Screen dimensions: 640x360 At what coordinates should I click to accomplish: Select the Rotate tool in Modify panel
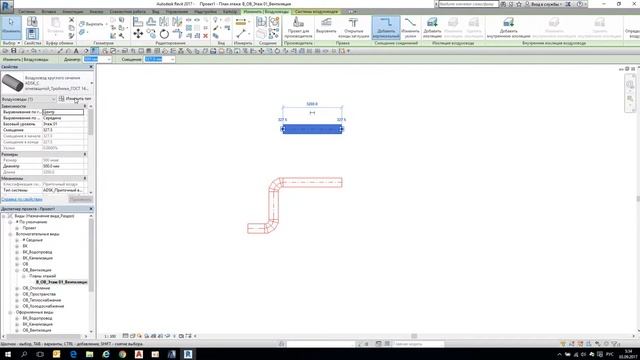pyautogui.click(x=164, y=34)
